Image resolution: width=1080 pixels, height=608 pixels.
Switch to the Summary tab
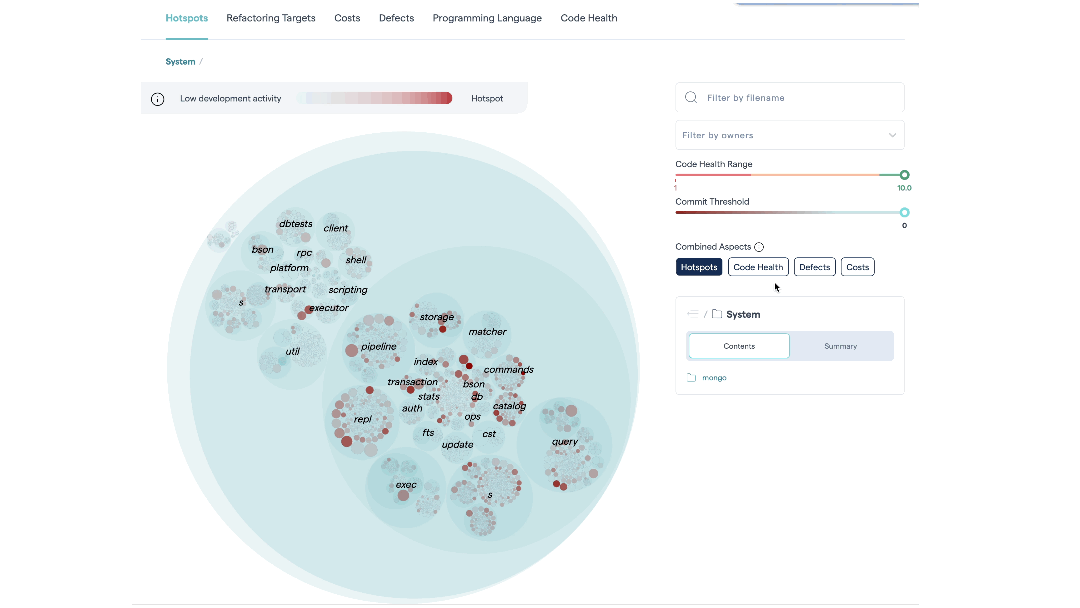[840, 346]
